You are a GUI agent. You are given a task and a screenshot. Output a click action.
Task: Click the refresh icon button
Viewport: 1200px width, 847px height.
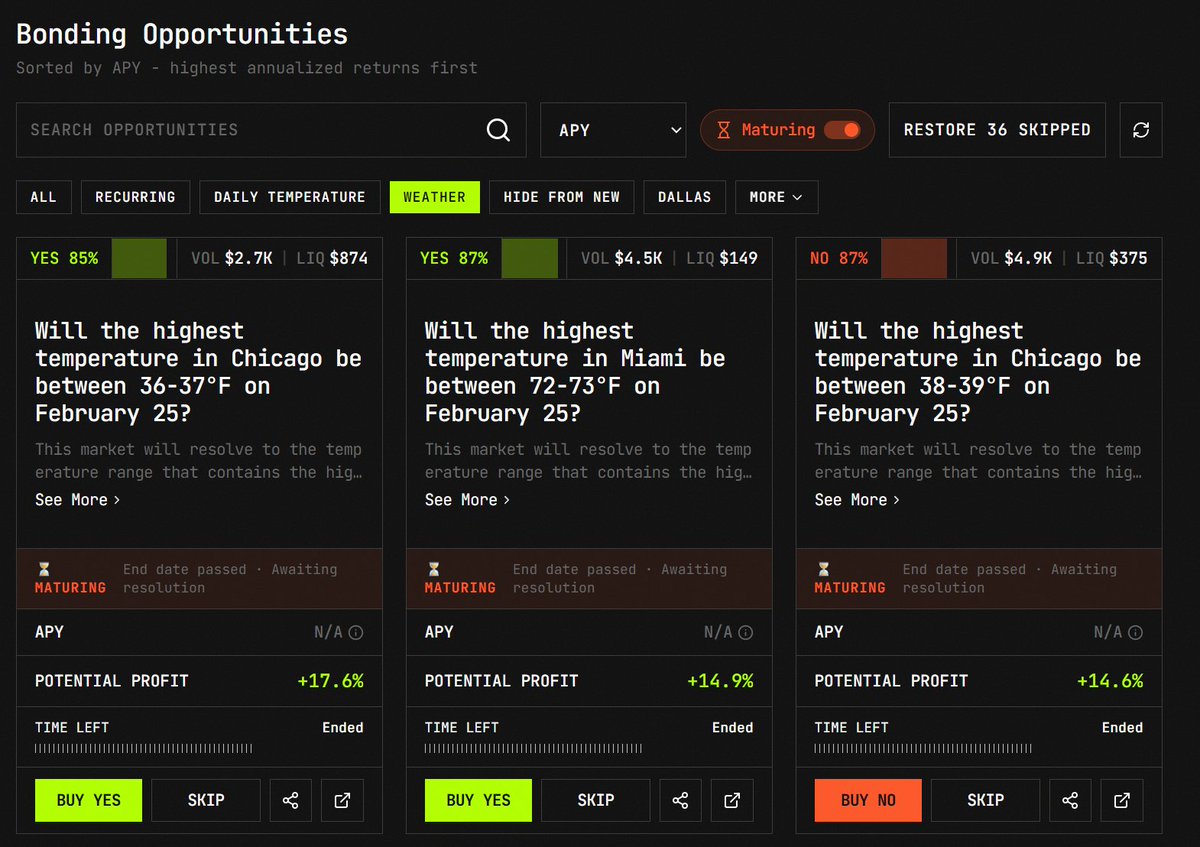[1141, 130]
